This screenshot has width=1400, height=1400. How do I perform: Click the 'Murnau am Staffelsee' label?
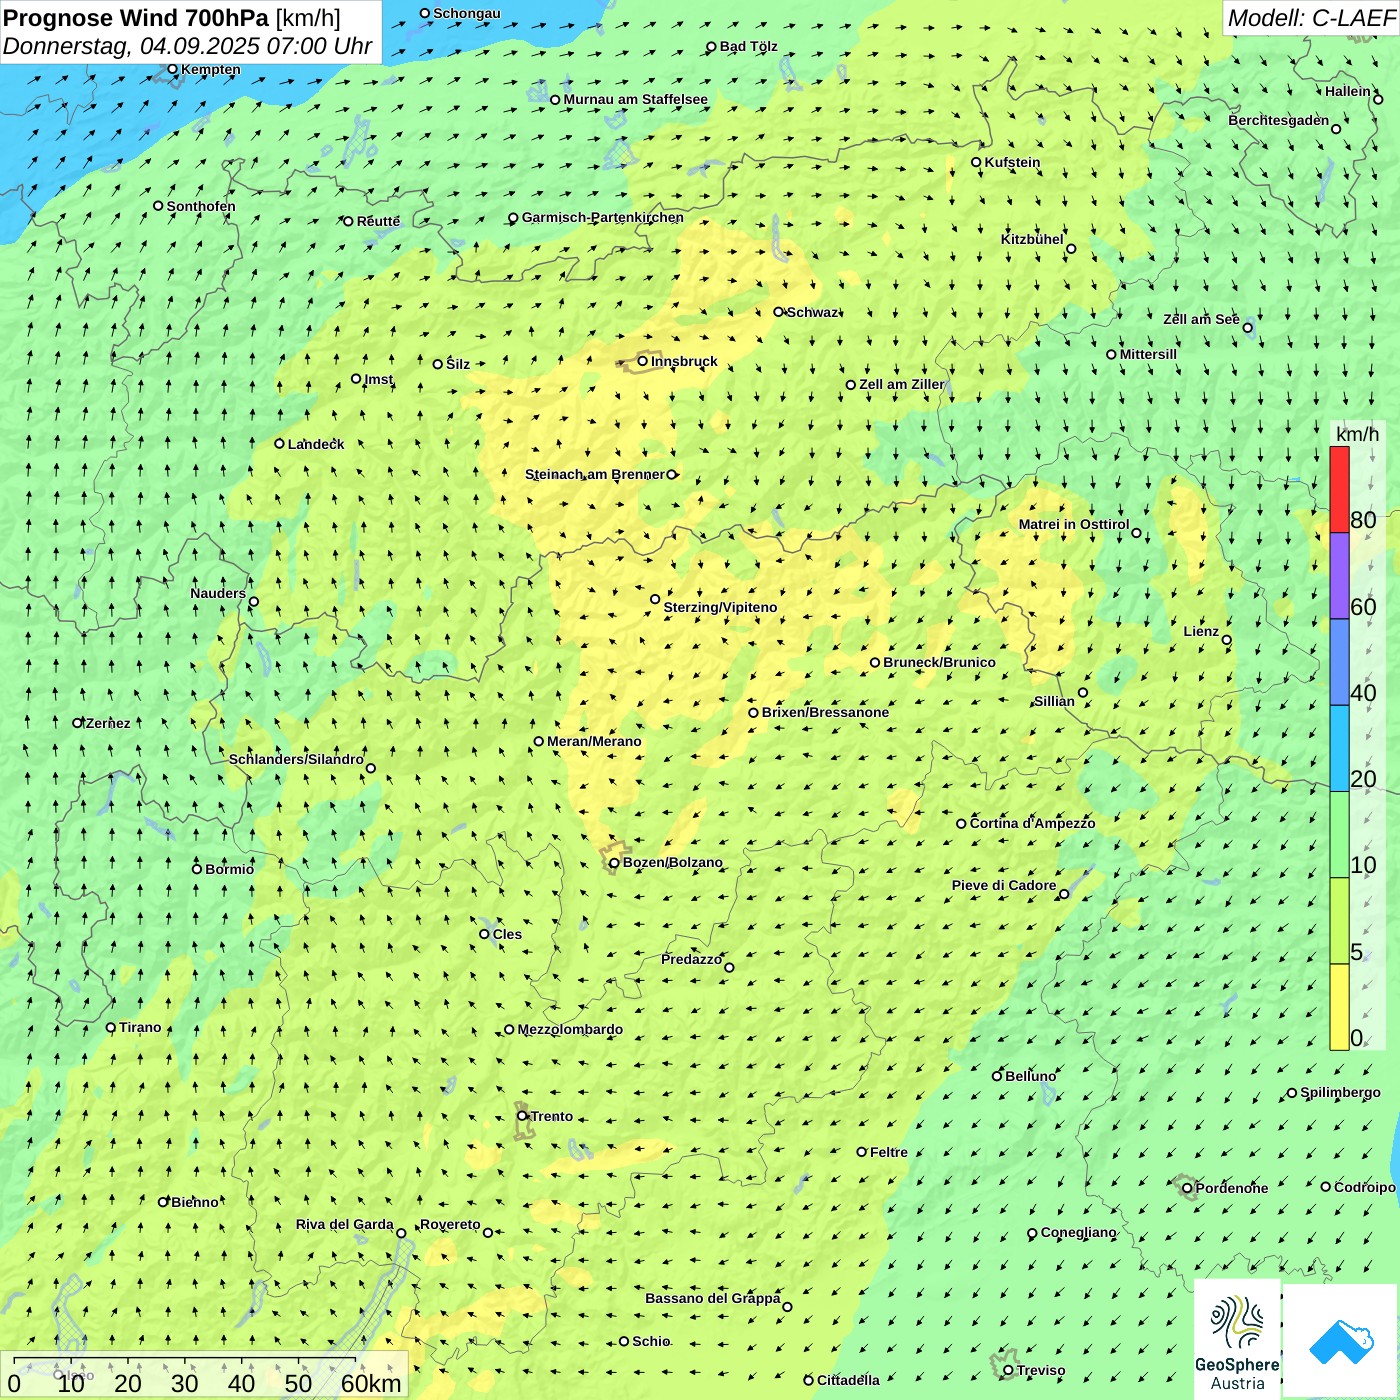tap(635, 99)
